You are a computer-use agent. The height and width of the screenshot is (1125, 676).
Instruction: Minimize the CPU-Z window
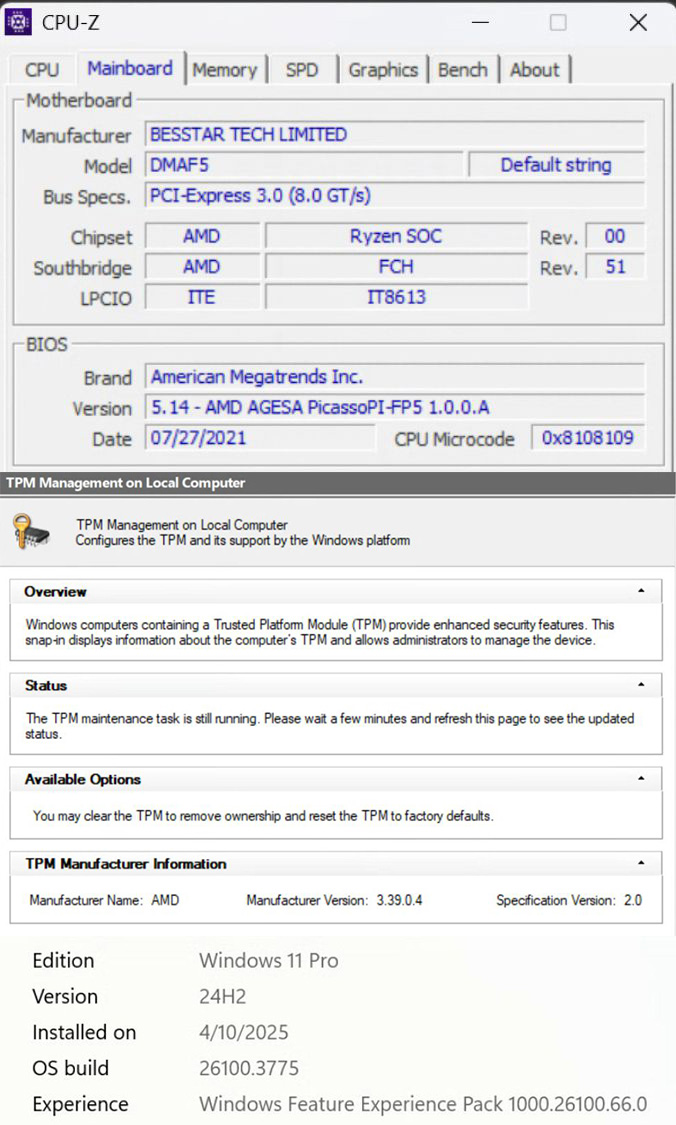[x=480, y=22]
